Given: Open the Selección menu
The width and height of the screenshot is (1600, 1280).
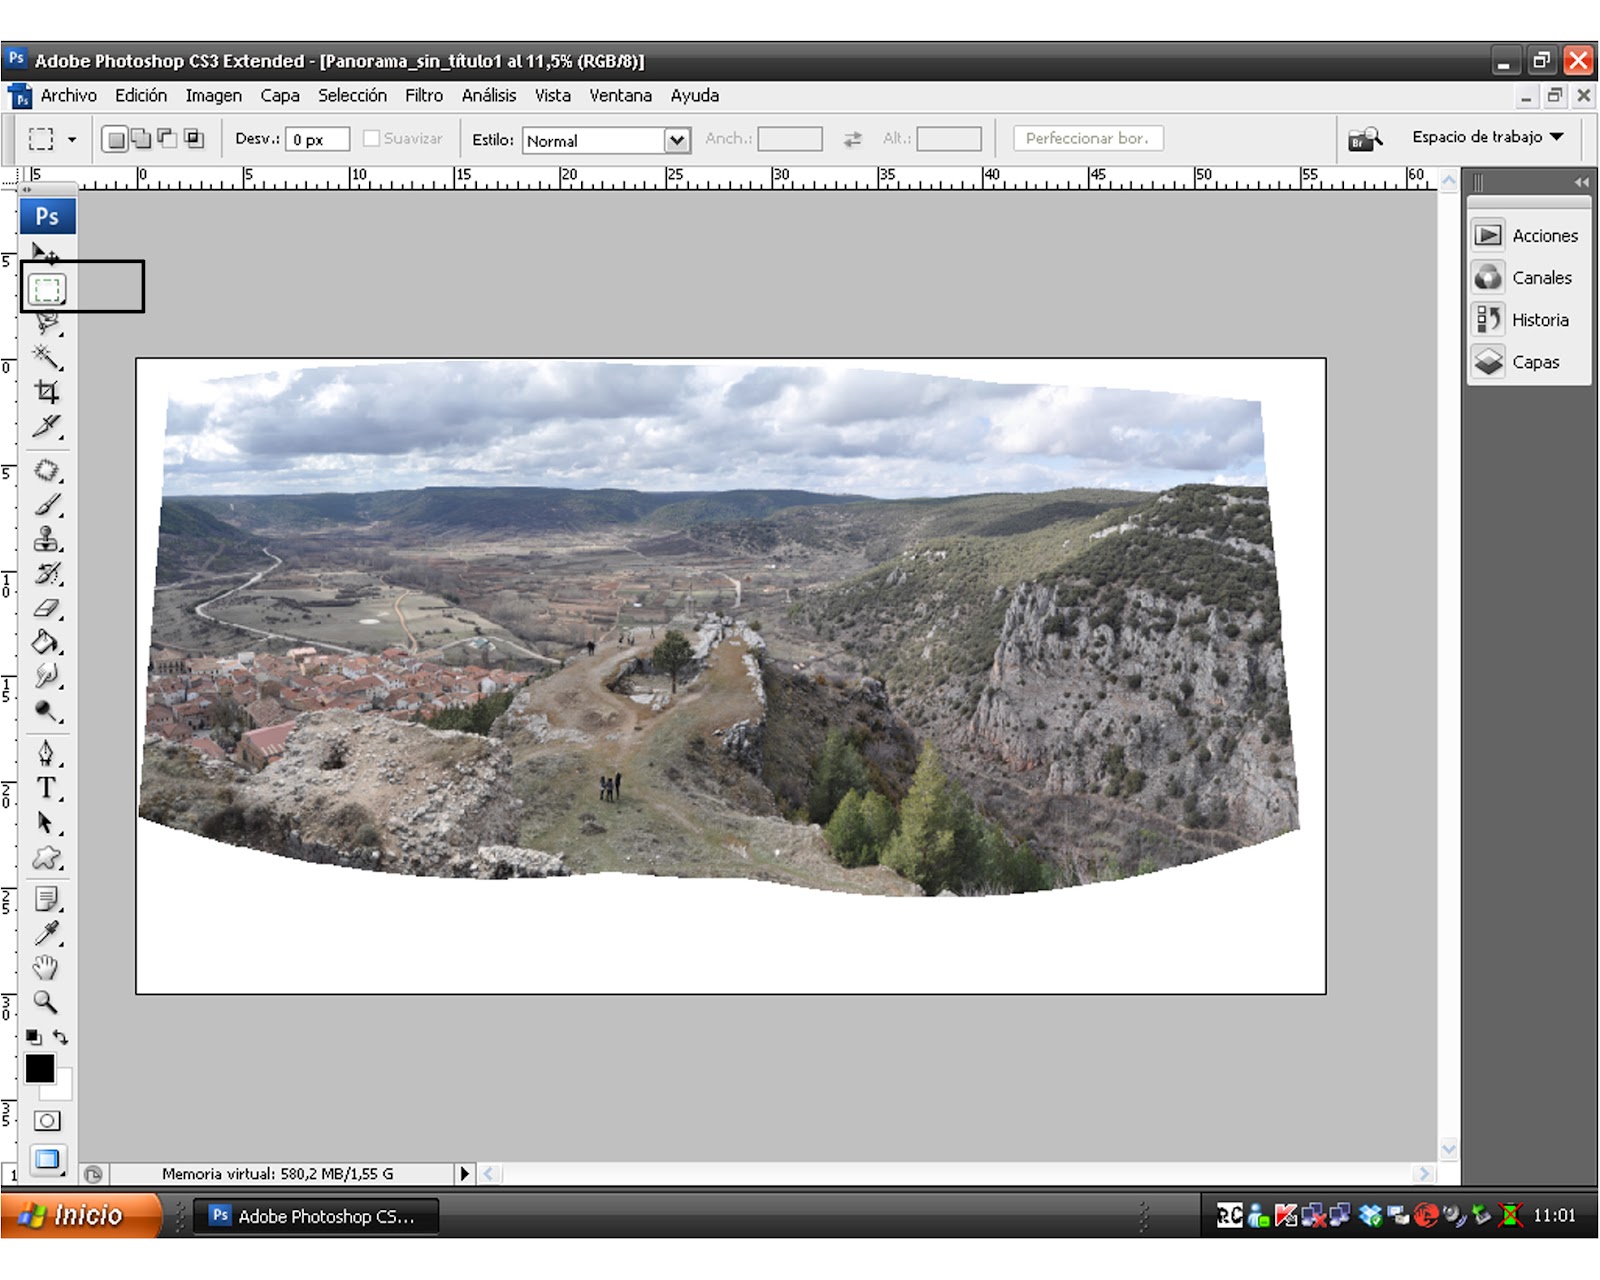Looking at the screenshot, I should pyautogui.click(x=352, y=95).
